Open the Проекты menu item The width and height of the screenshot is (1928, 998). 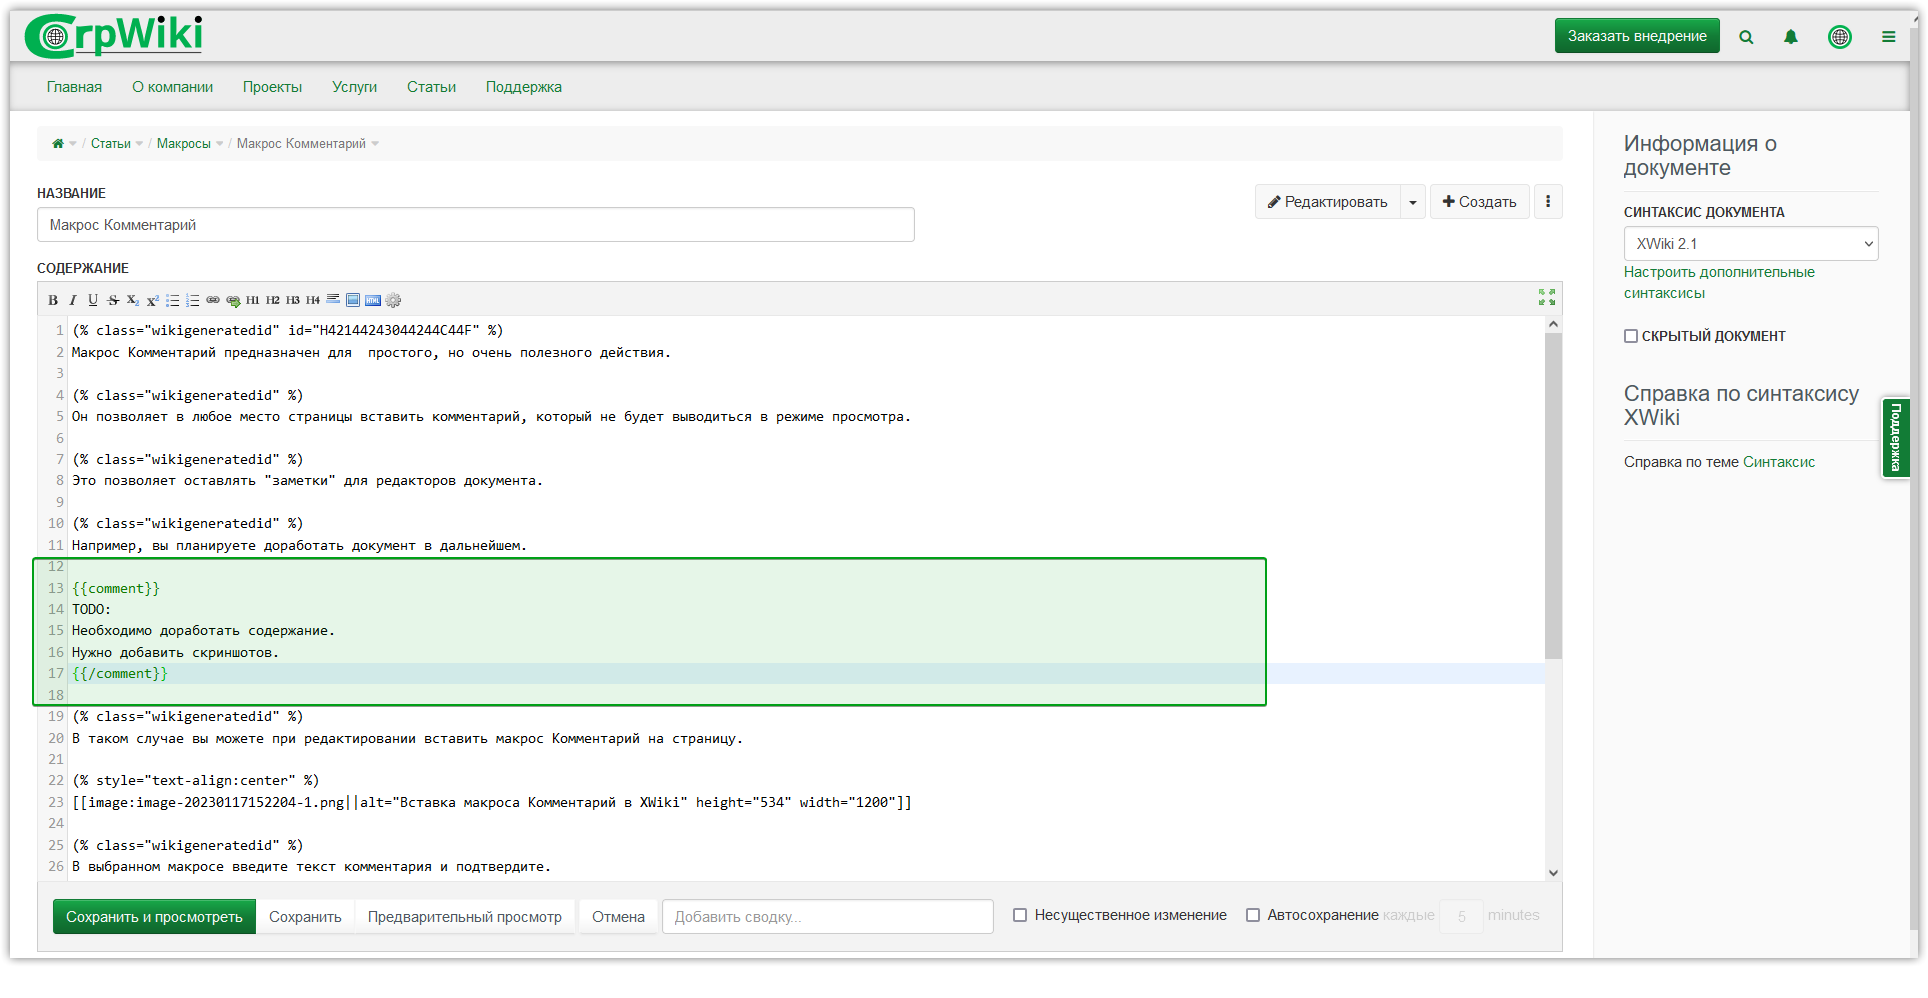[272, 87]
